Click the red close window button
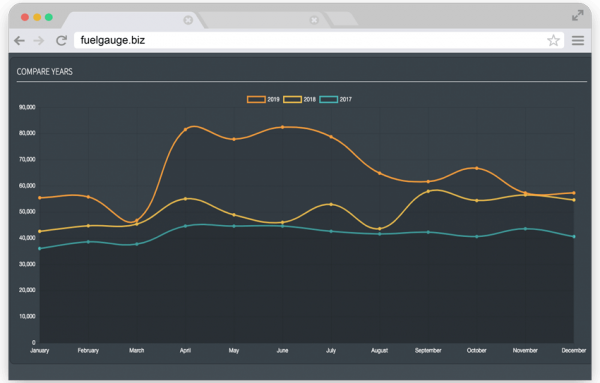Screen dimensions: 600x383 click(x=25, y=17)
